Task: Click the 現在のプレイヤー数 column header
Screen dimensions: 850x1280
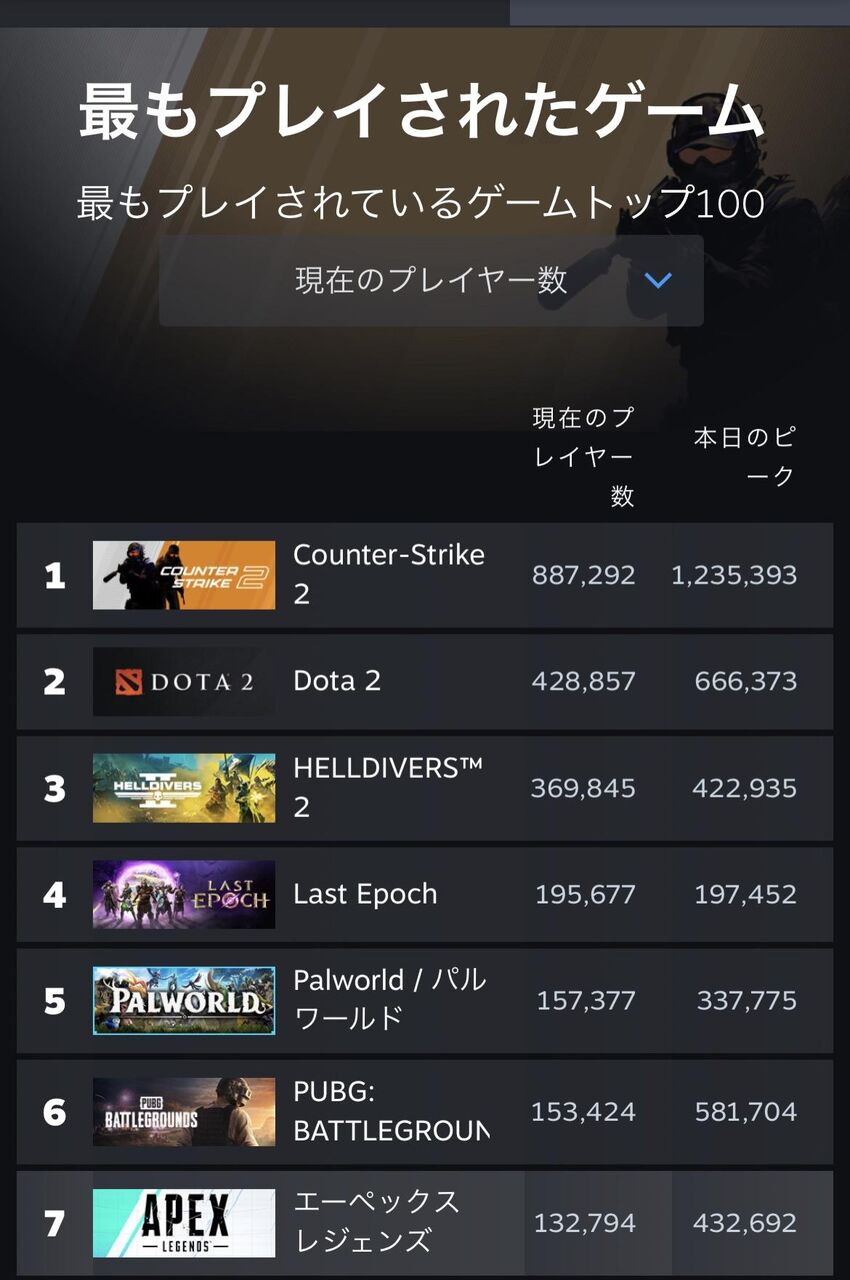Action: click(x=584, y=456)
